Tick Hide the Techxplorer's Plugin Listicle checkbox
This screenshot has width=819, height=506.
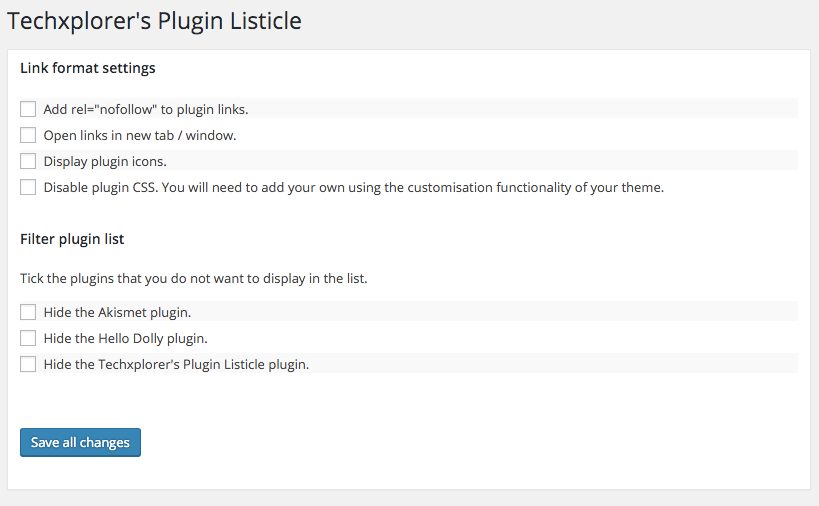click(x=28, y=364)
